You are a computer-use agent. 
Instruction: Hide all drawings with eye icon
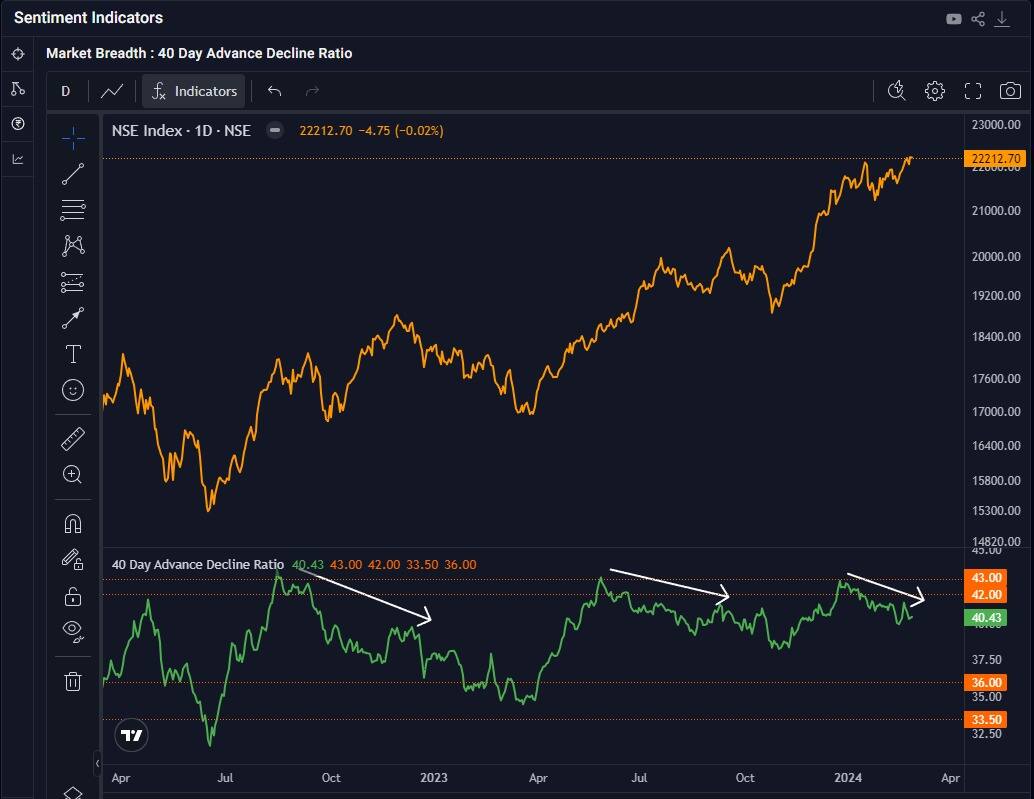(x=73, y=630)
